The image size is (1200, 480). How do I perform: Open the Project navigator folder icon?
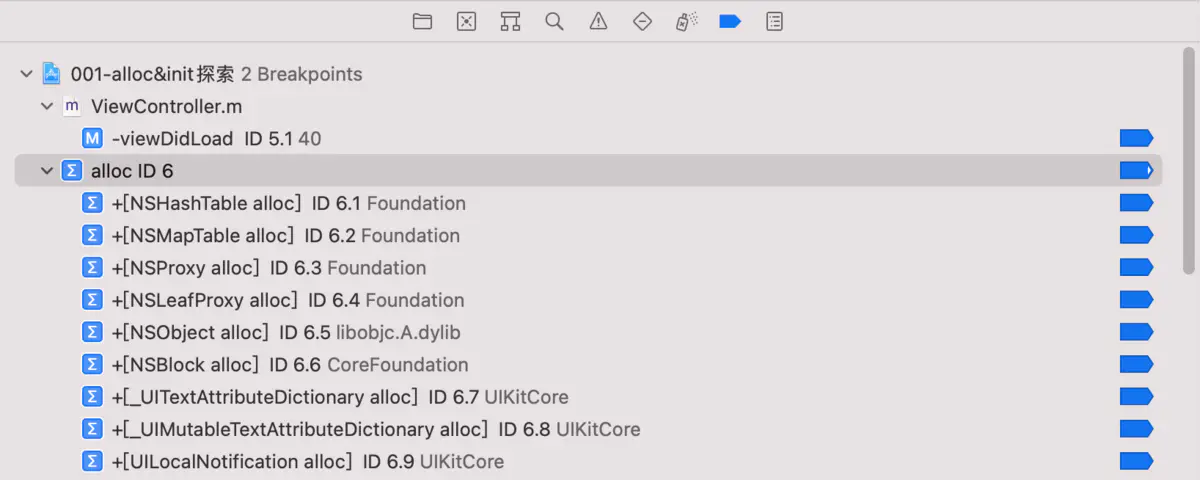point(423,21)
